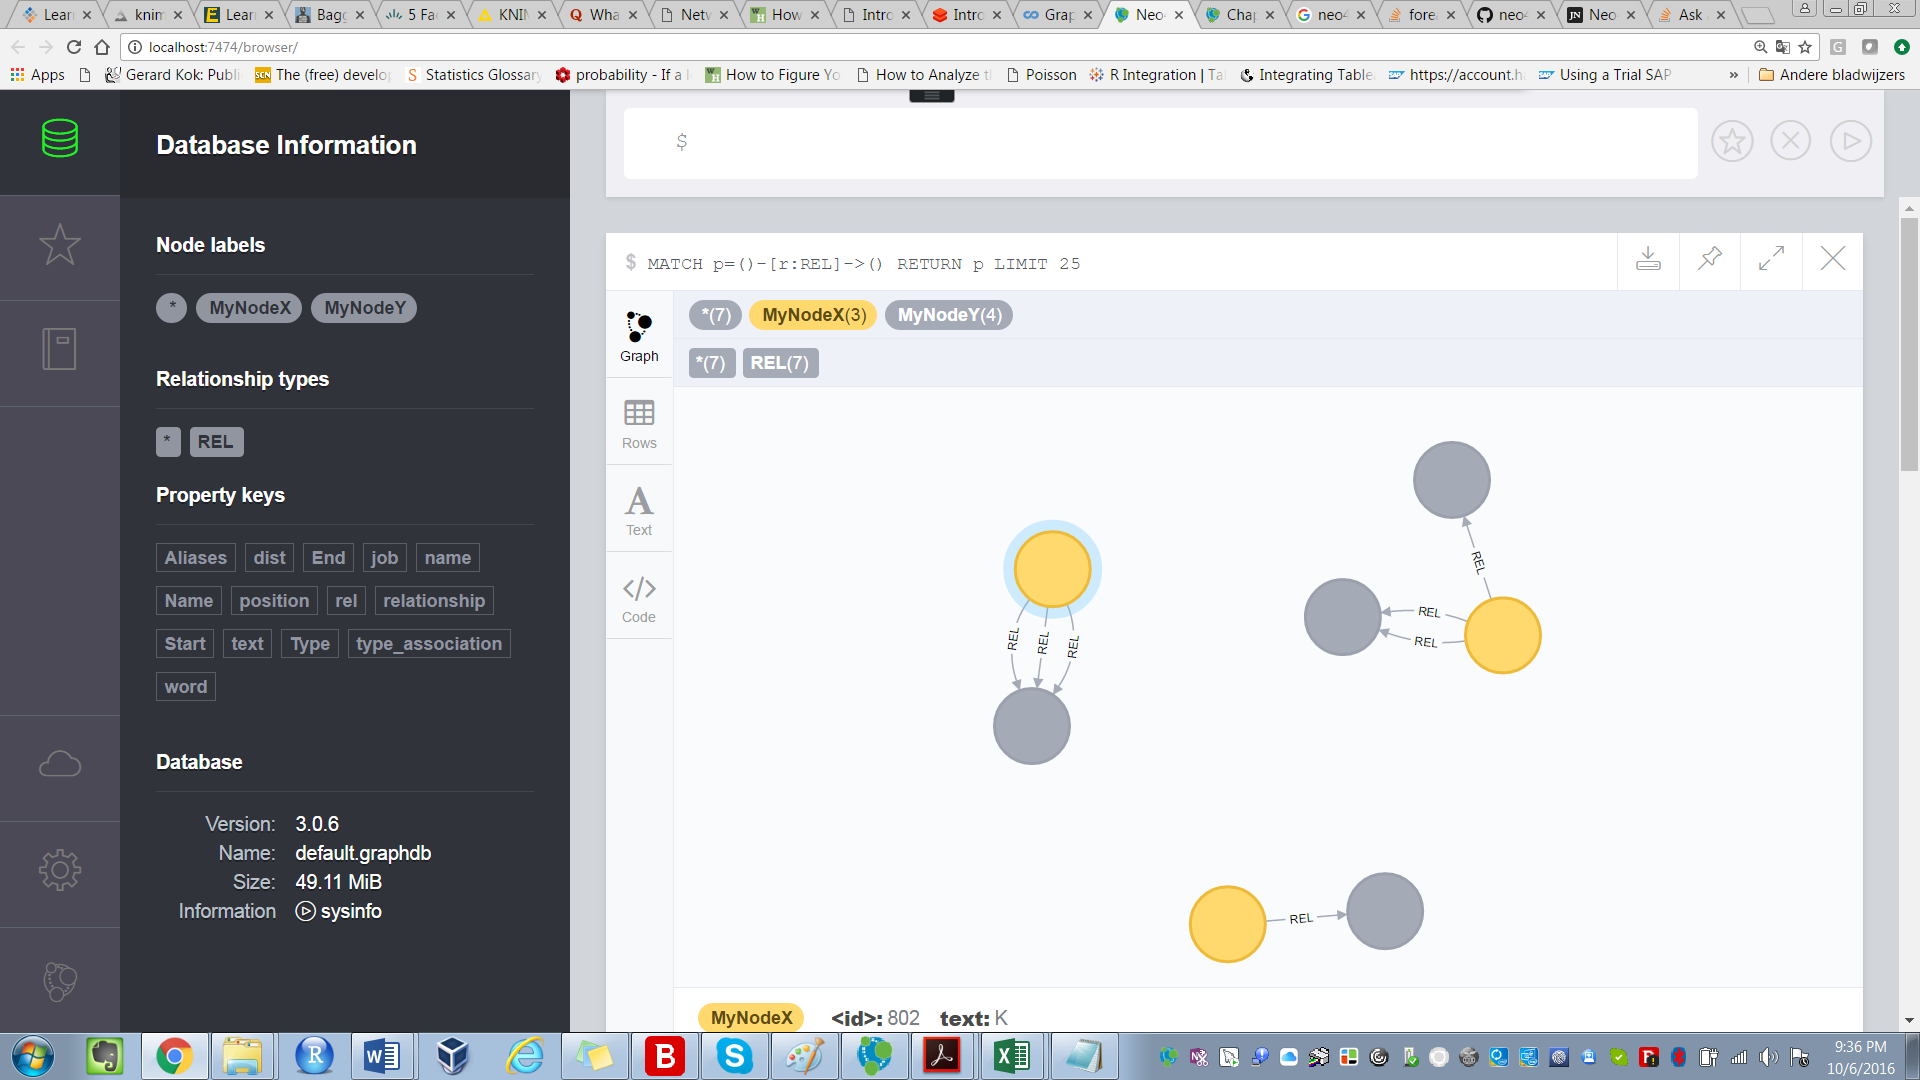
Task: Click inside the Cypher editor input field
Action: pos(1100,141)
